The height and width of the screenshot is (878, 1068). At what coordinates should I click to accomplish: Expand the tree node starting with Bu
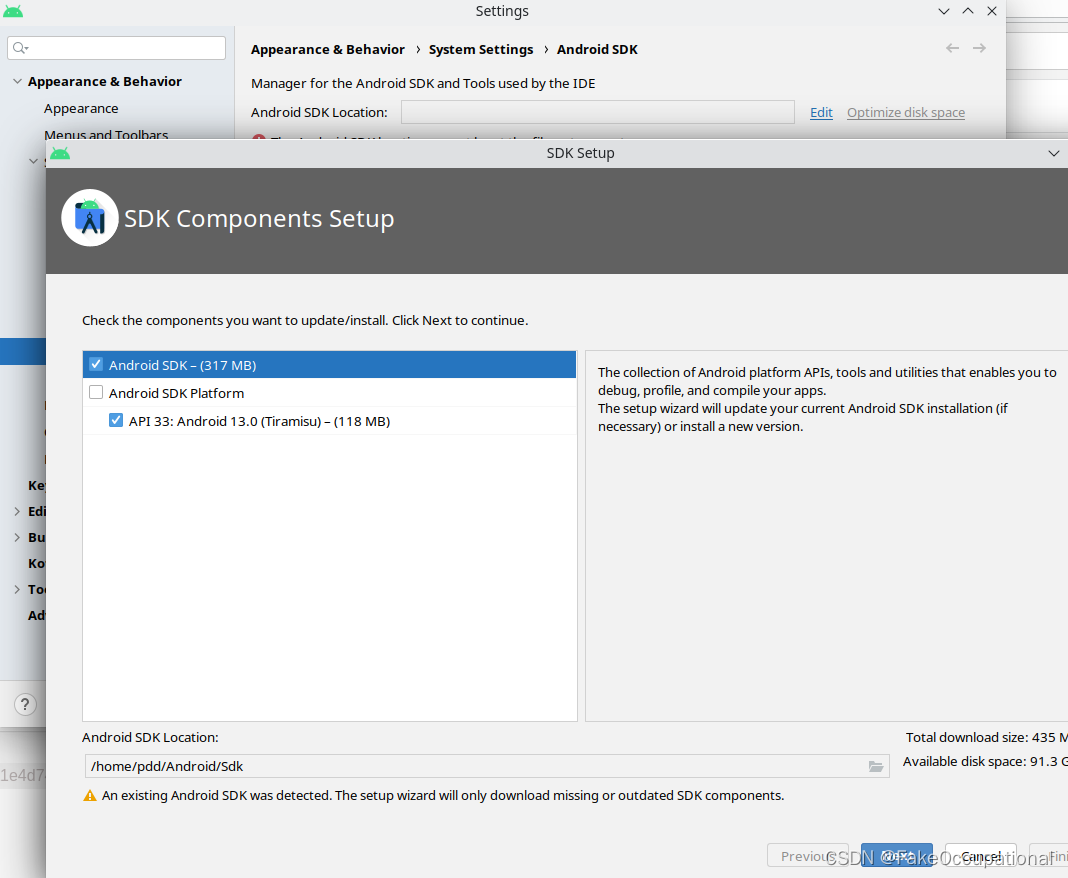17,537
